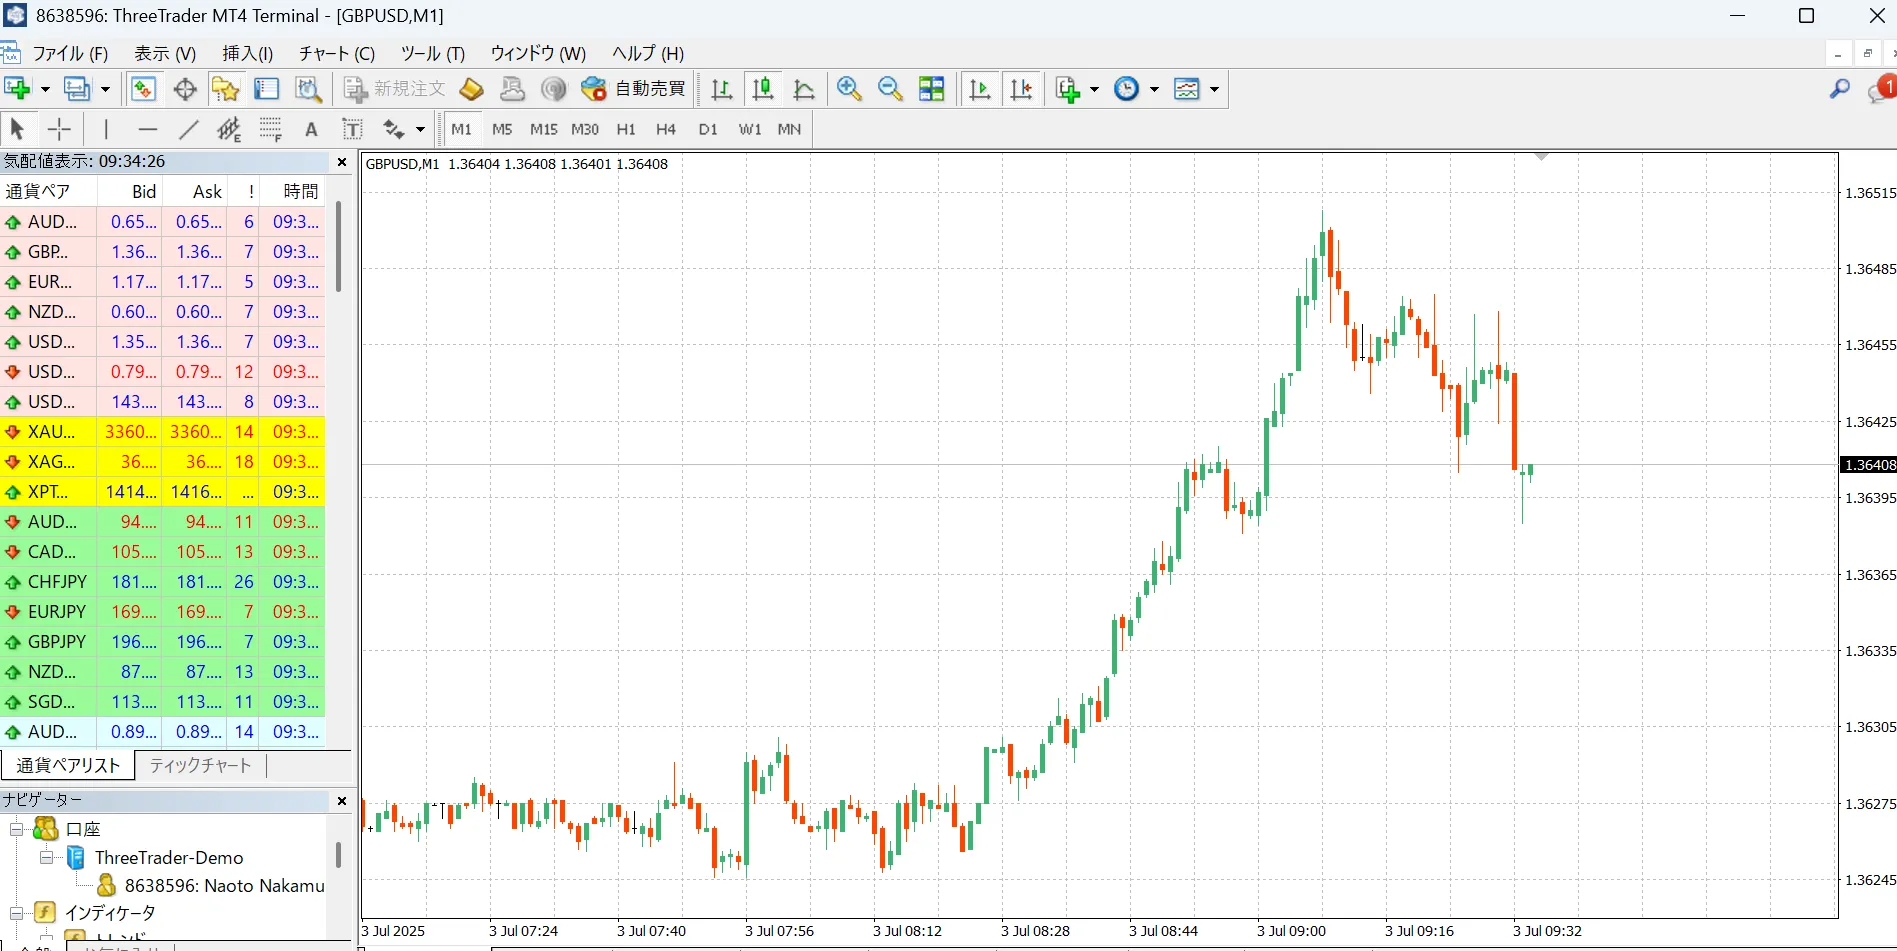
Task: Toggle chart shift icon
Action: point(1021,89)
